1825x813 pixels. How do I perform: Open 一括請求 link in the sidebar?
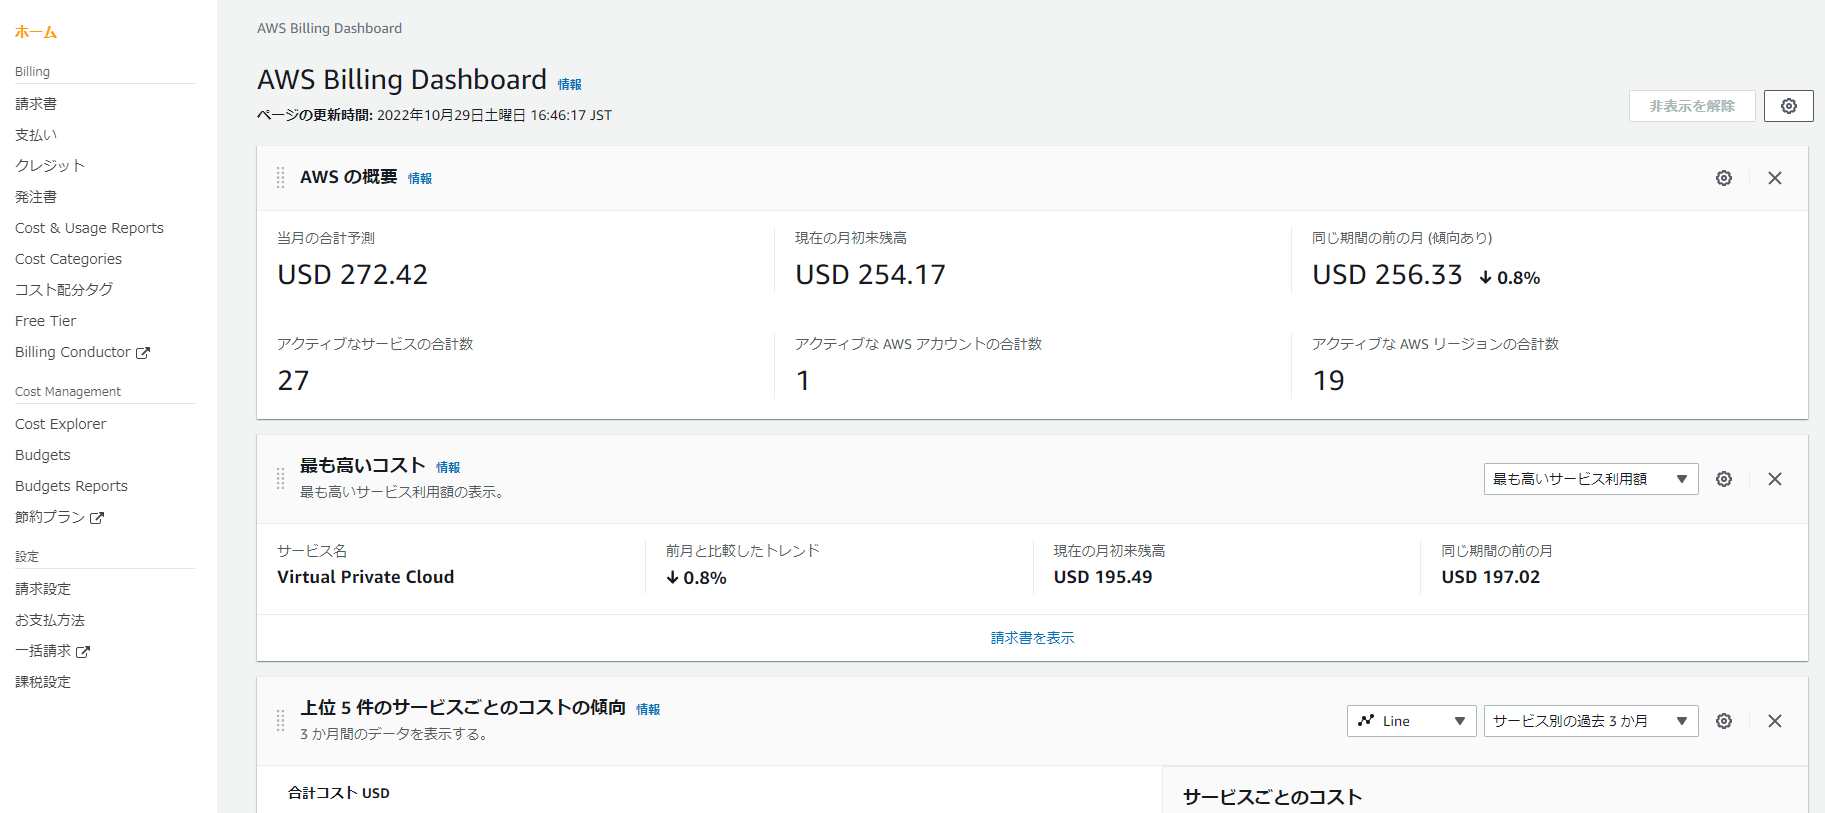pos(43,651)
